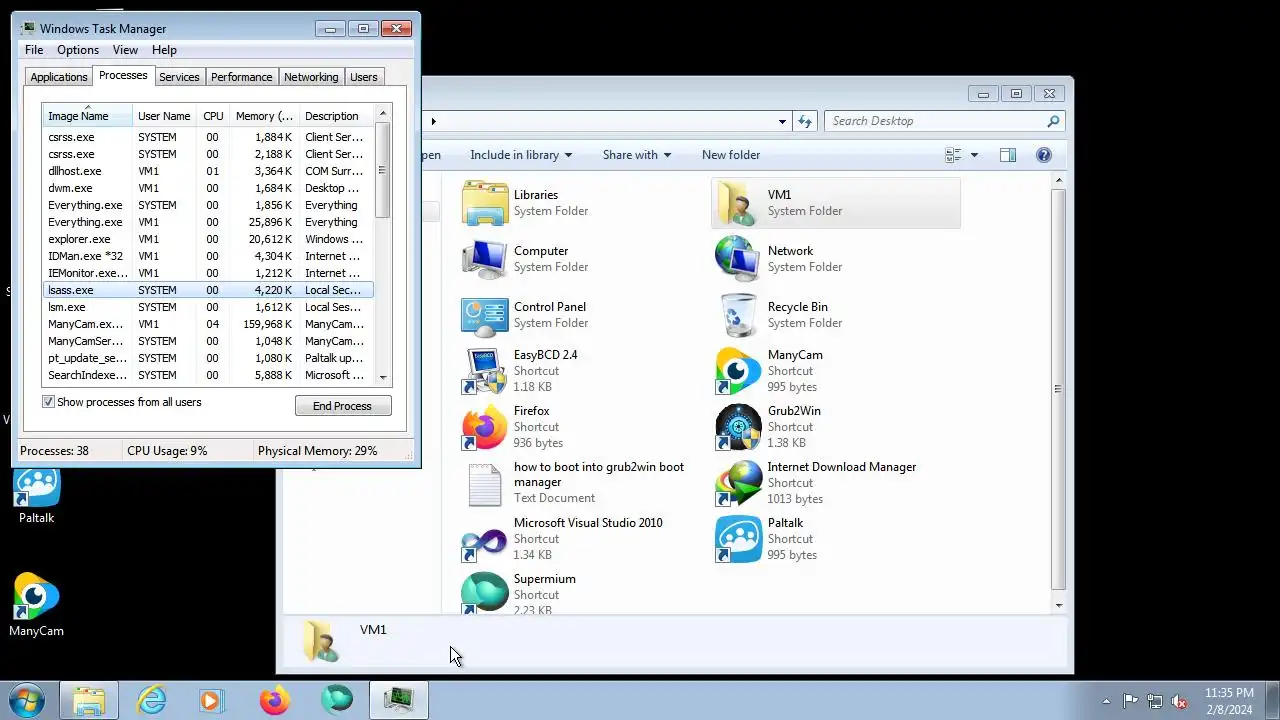This screenshot has width=1280, height=720.
Task: Switch to the Users tab
Action: (x=364, y=77)
